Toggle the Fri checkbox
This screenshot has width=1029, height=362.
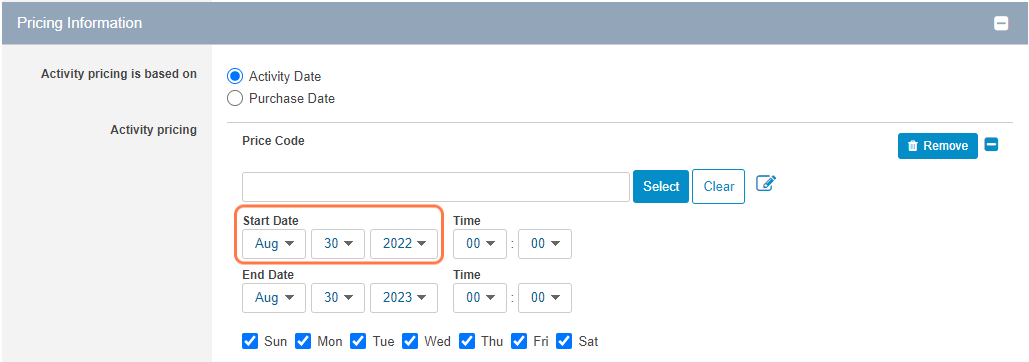tap(518, 341)
